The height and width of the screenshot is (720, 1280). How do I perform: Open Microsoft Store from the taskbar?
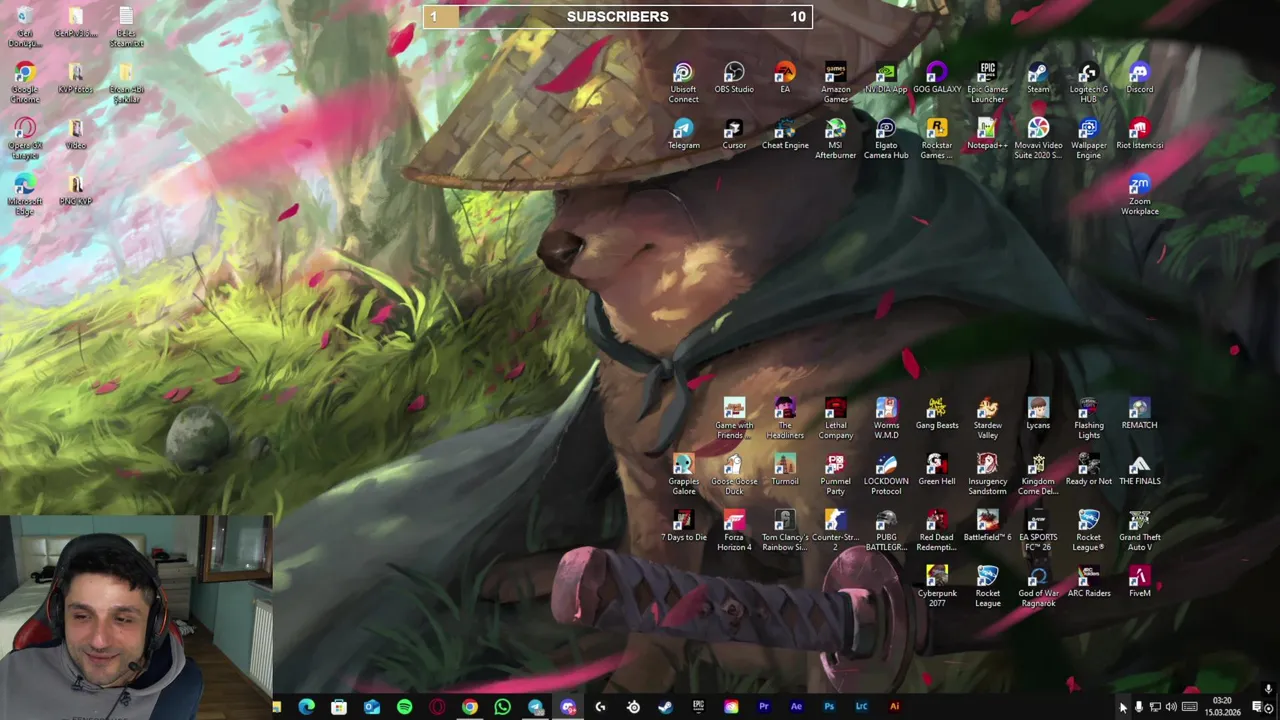pyautogui.click(x=339, y=707)
